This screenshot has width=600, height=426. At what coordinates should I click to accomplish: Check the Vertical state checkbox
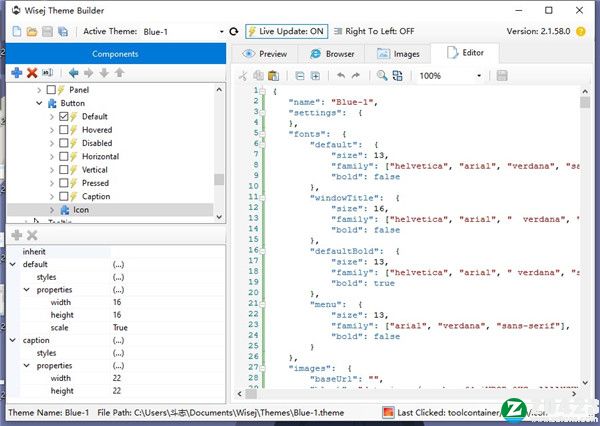tap(64, 170)
